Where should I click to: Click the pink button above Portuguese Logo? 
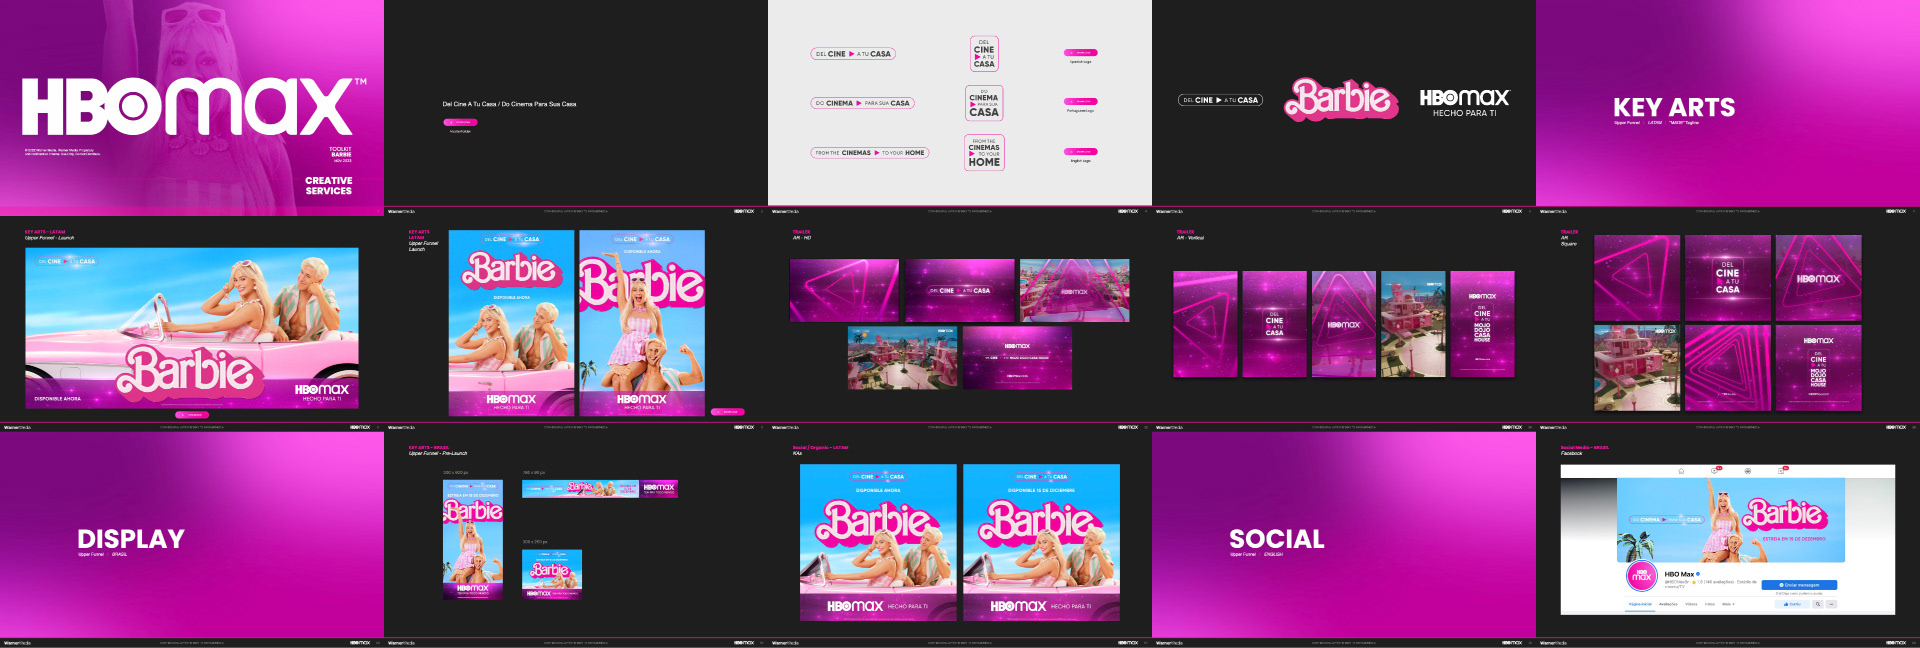(1081, 101)
